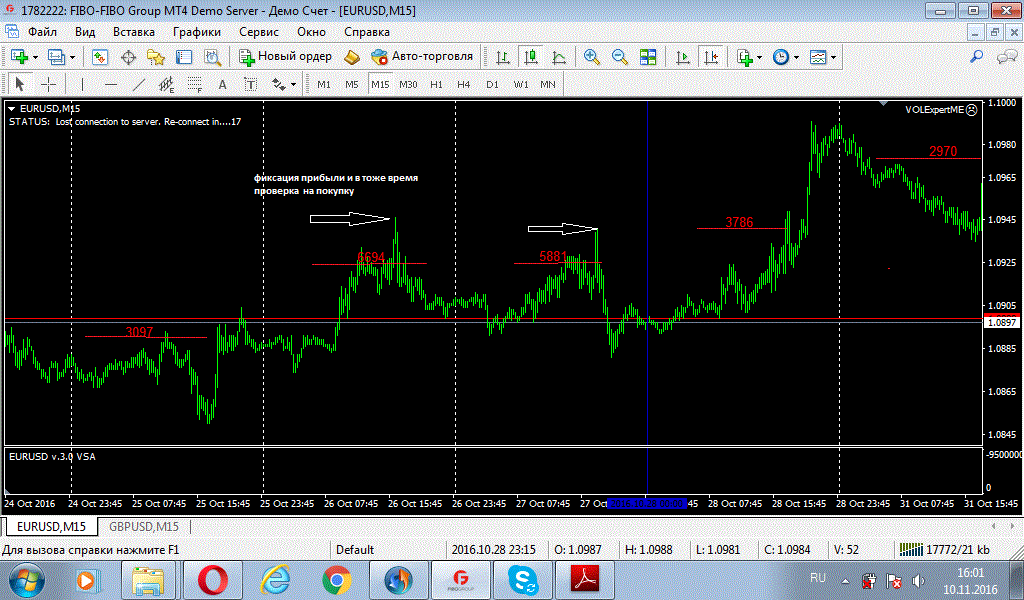Open the Справка menu
This screenshot has height=600, width=1024.
[x=367, y=31]
